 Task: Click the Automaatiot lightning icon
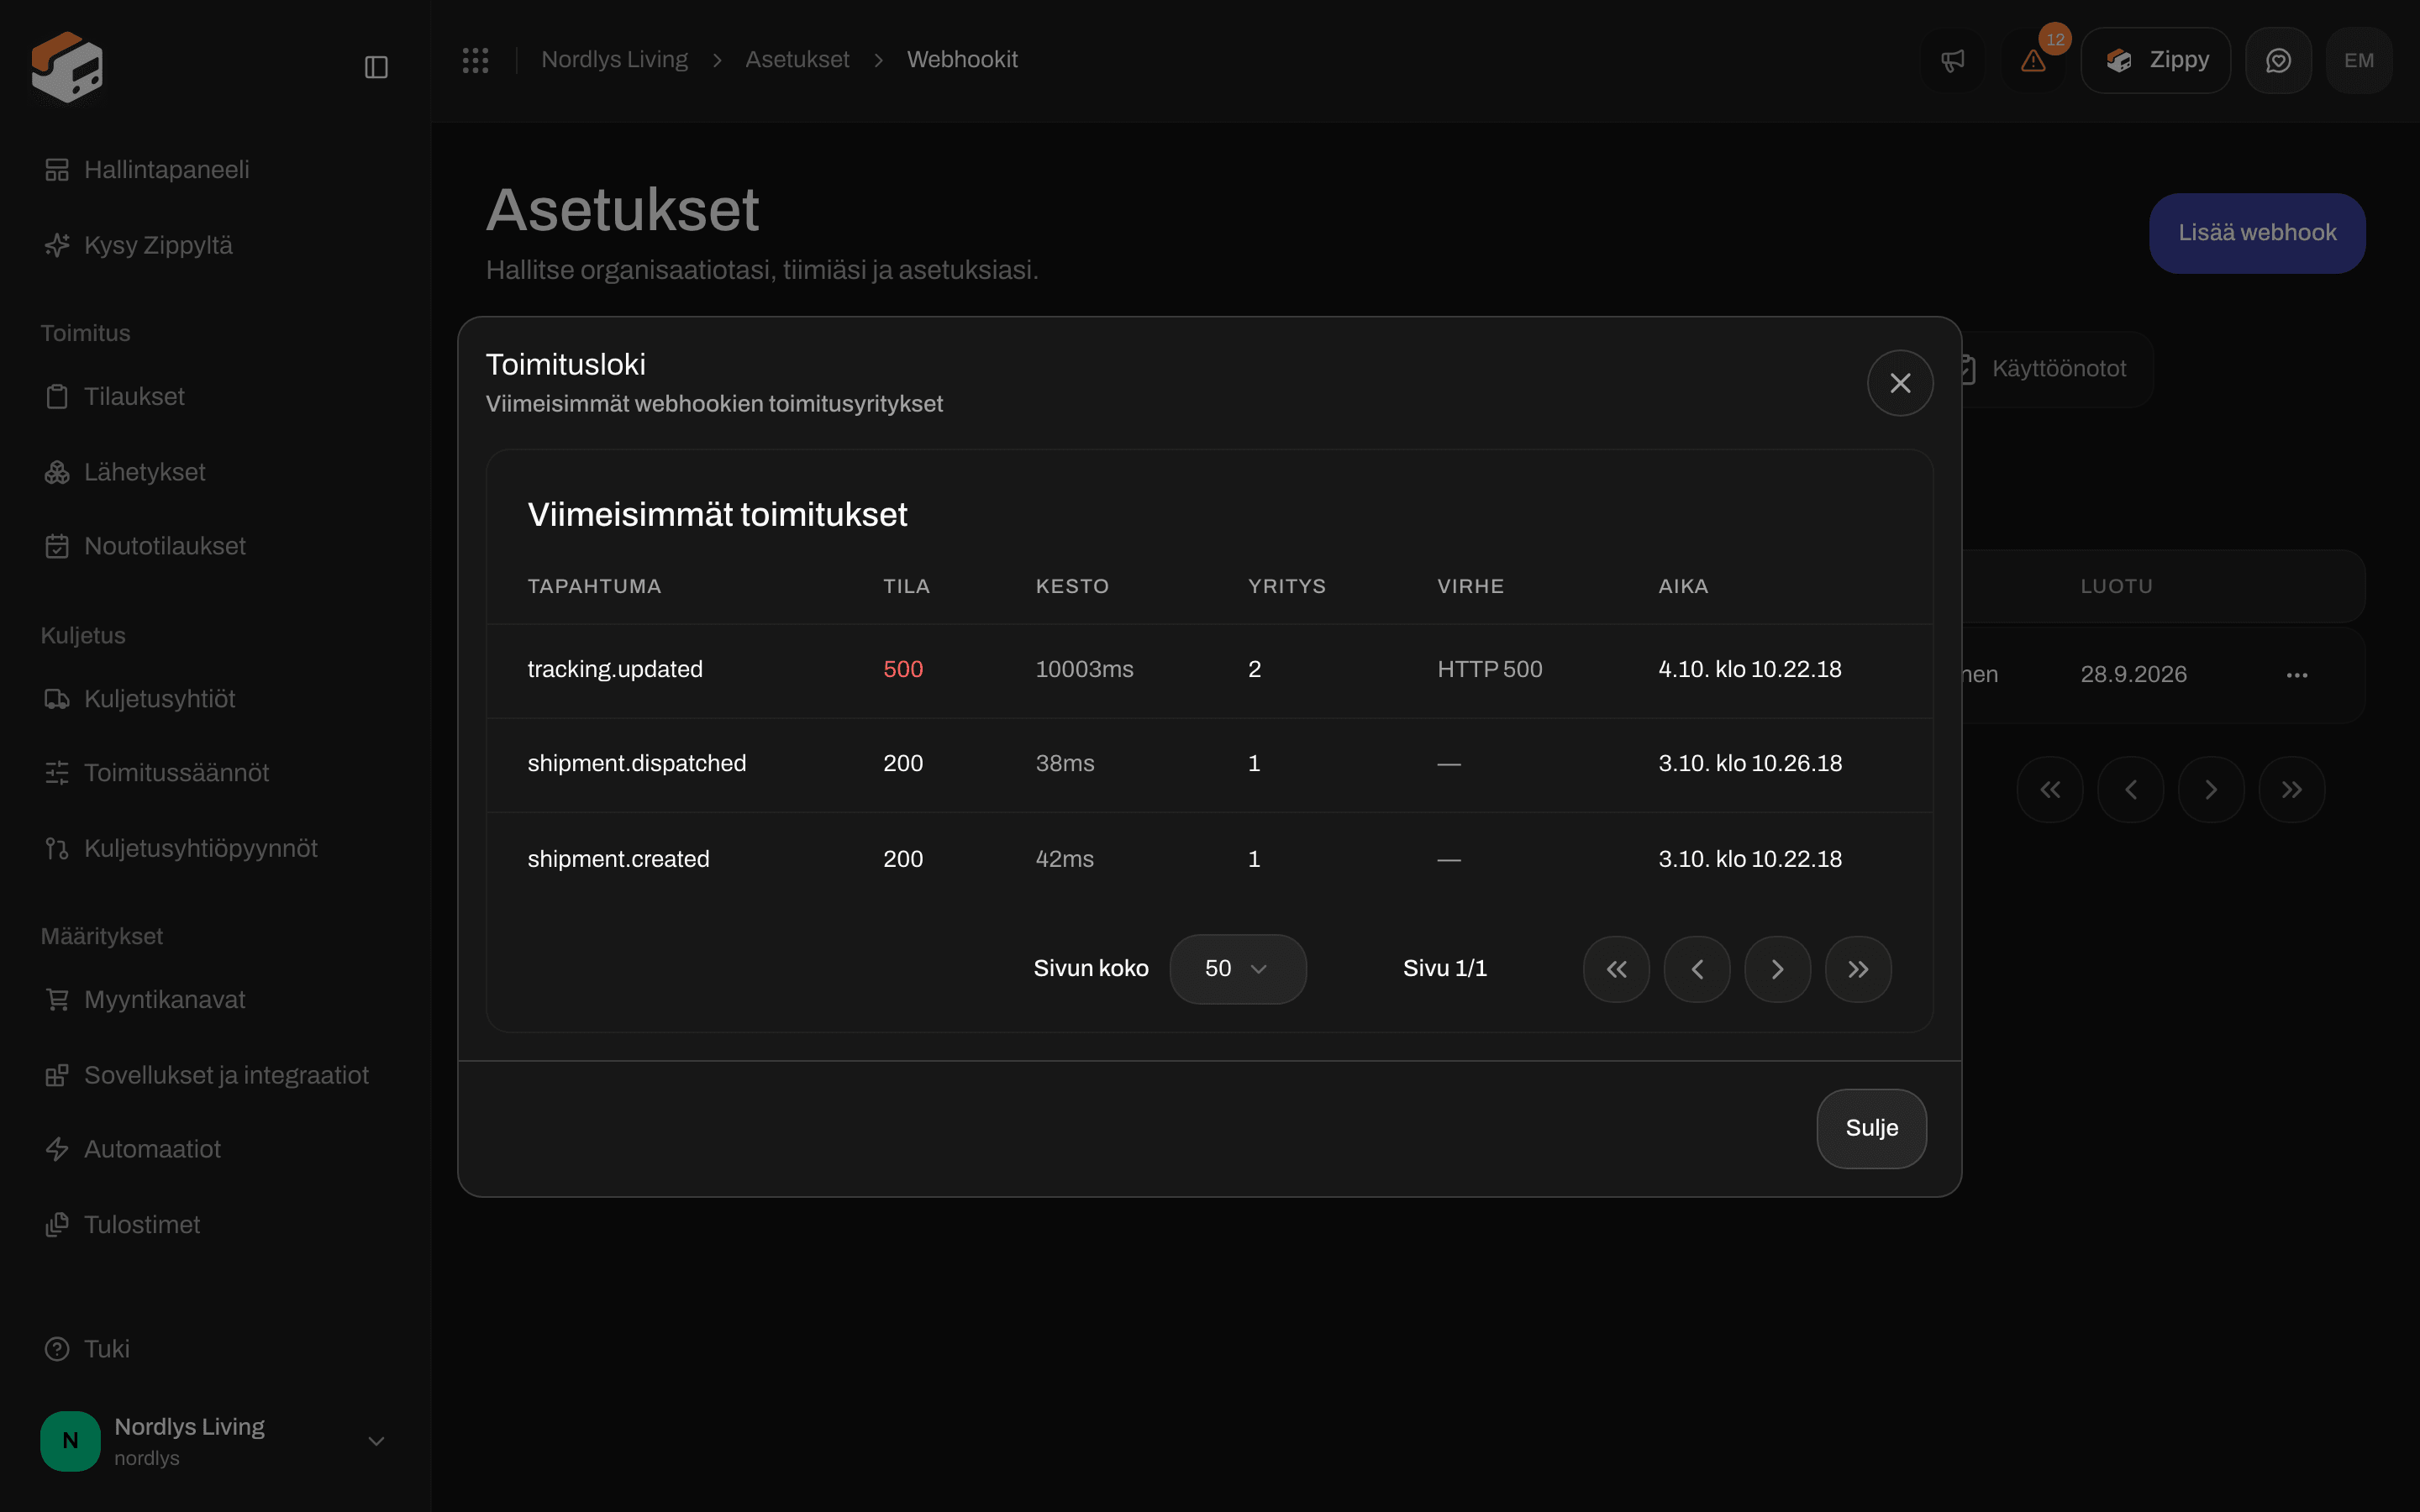(57, 1149)
